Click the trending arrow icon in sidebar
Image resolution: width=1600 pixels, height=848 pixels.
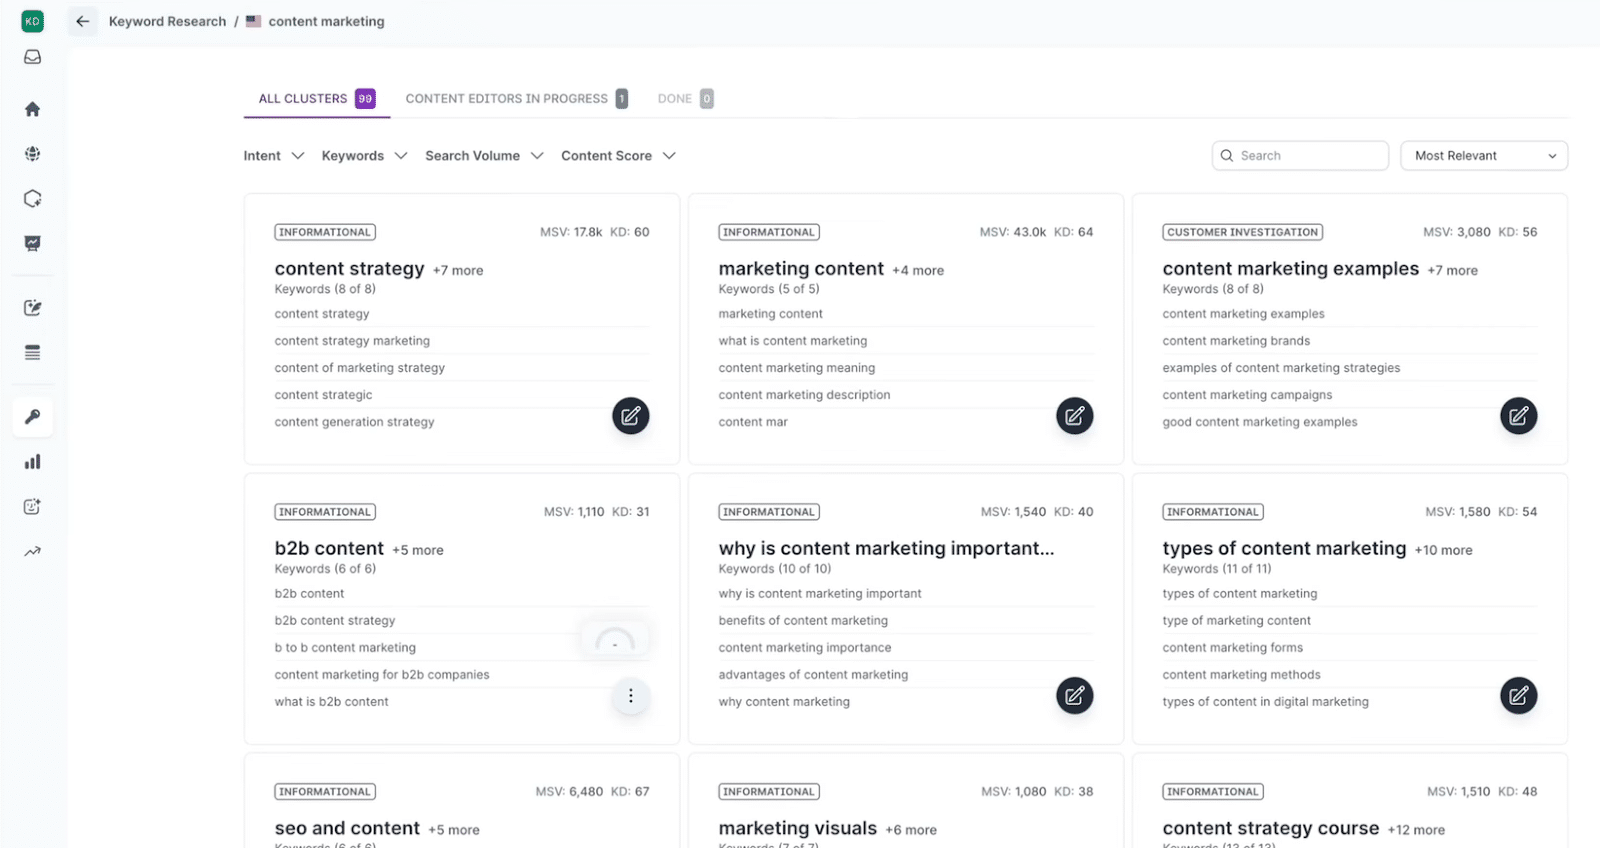pyautogui.click(x=32, y=551)
